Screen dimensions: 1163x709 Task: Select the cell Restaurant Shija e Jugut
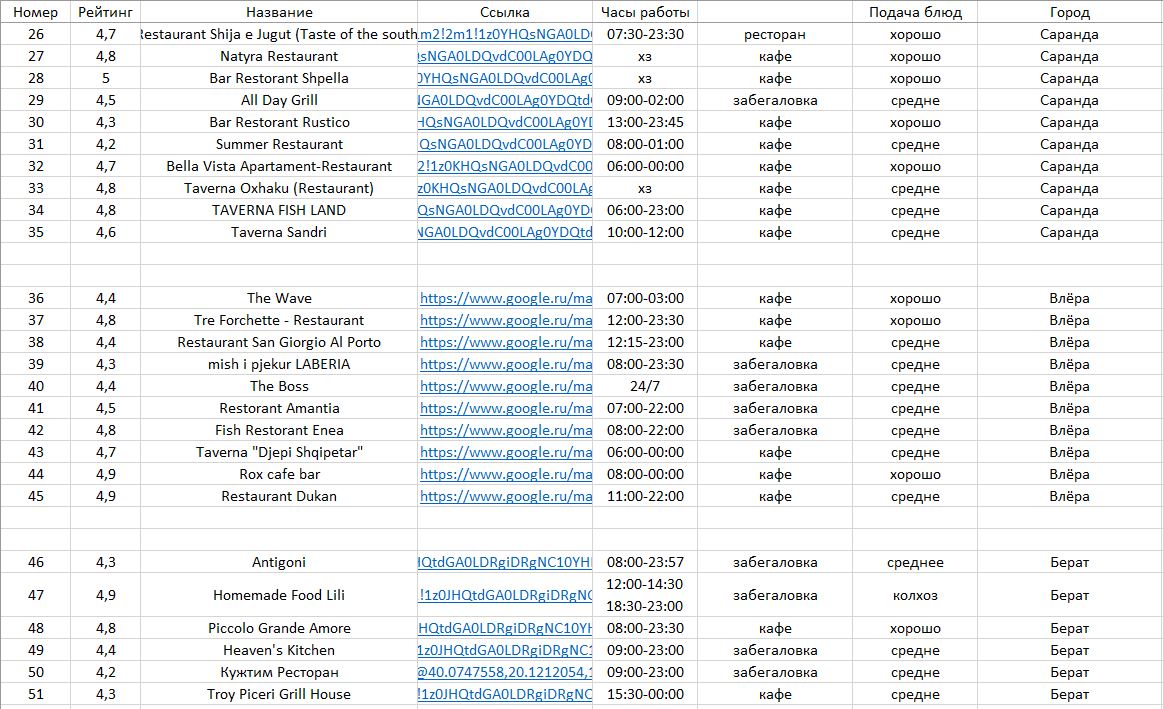click(279, 34)
